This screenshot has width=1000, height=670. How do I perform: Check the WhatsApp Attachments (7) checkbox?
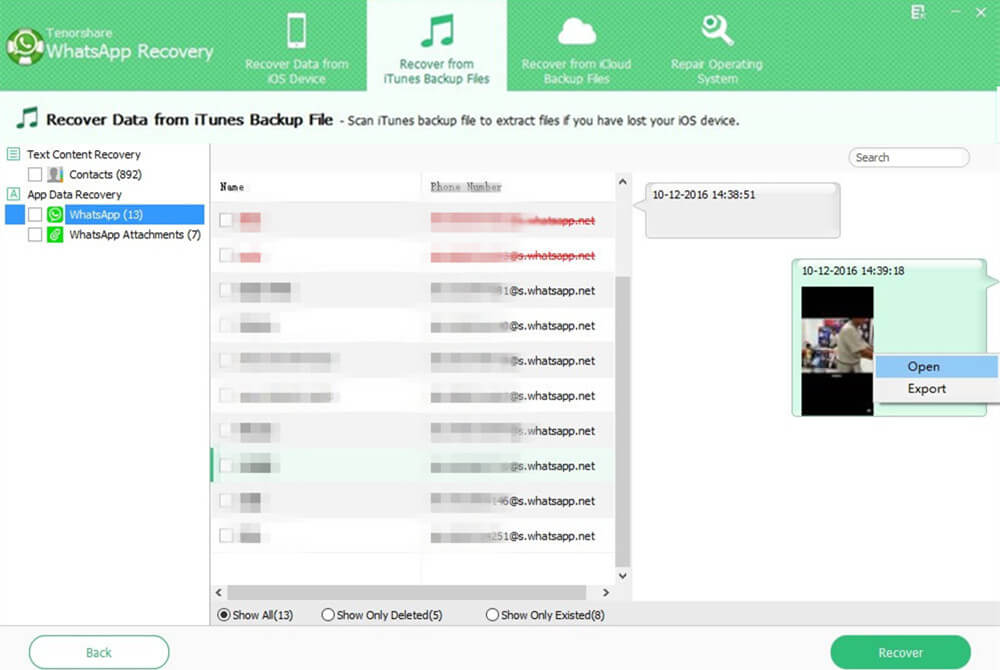click(35, 235)
